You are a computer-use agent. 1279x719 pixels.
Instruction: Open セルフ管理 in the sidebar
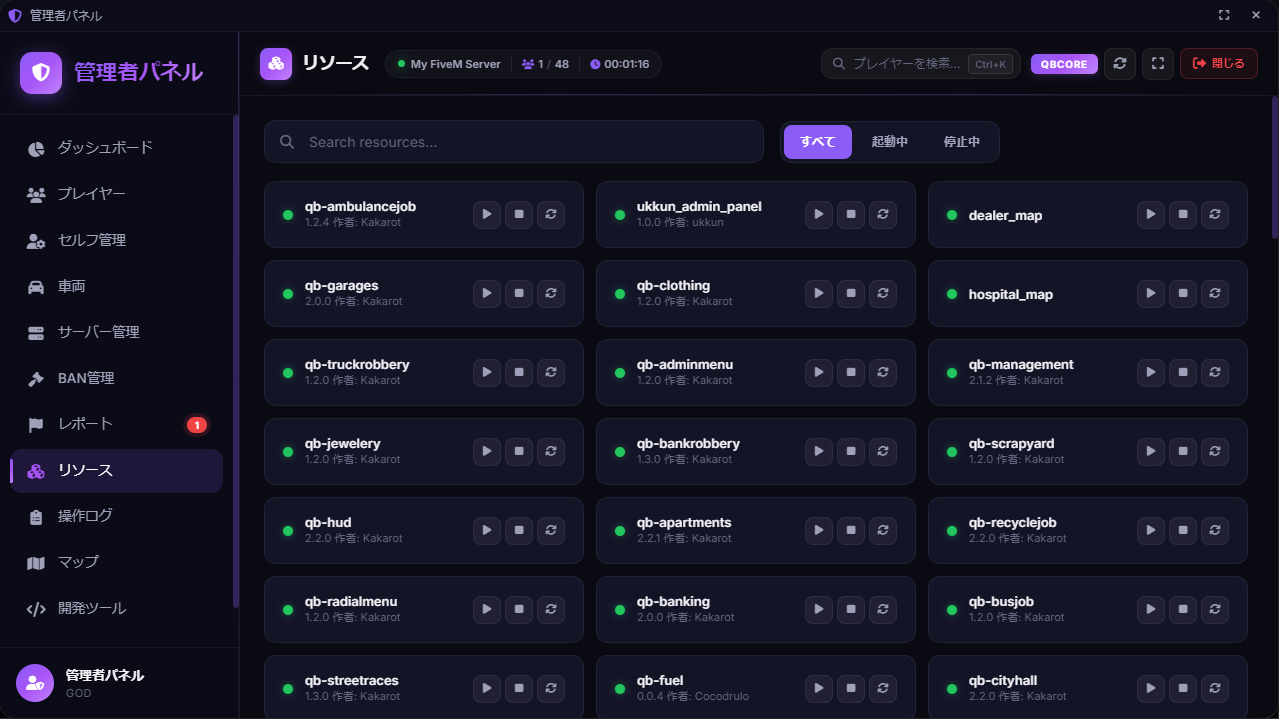tap(117, 240)
